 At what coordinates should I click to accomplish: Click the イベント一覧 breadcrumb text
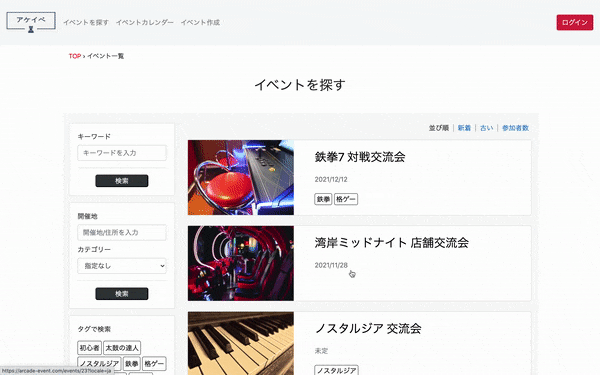[x=105, y=56]
